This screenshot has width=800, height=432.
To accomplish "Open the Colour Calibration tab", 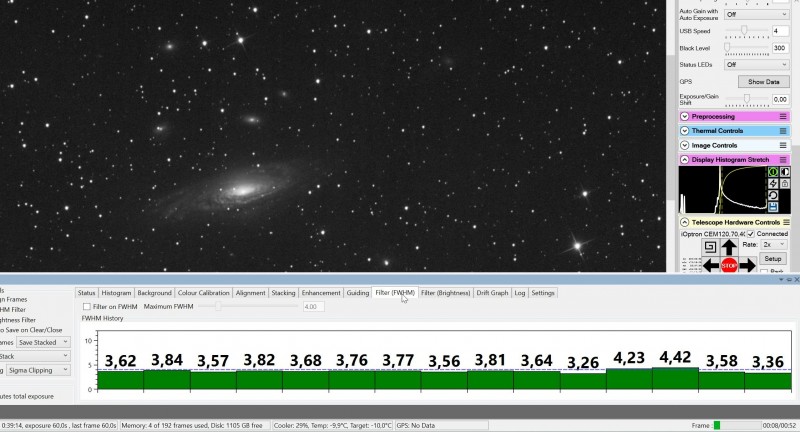I will coord(203,293).
